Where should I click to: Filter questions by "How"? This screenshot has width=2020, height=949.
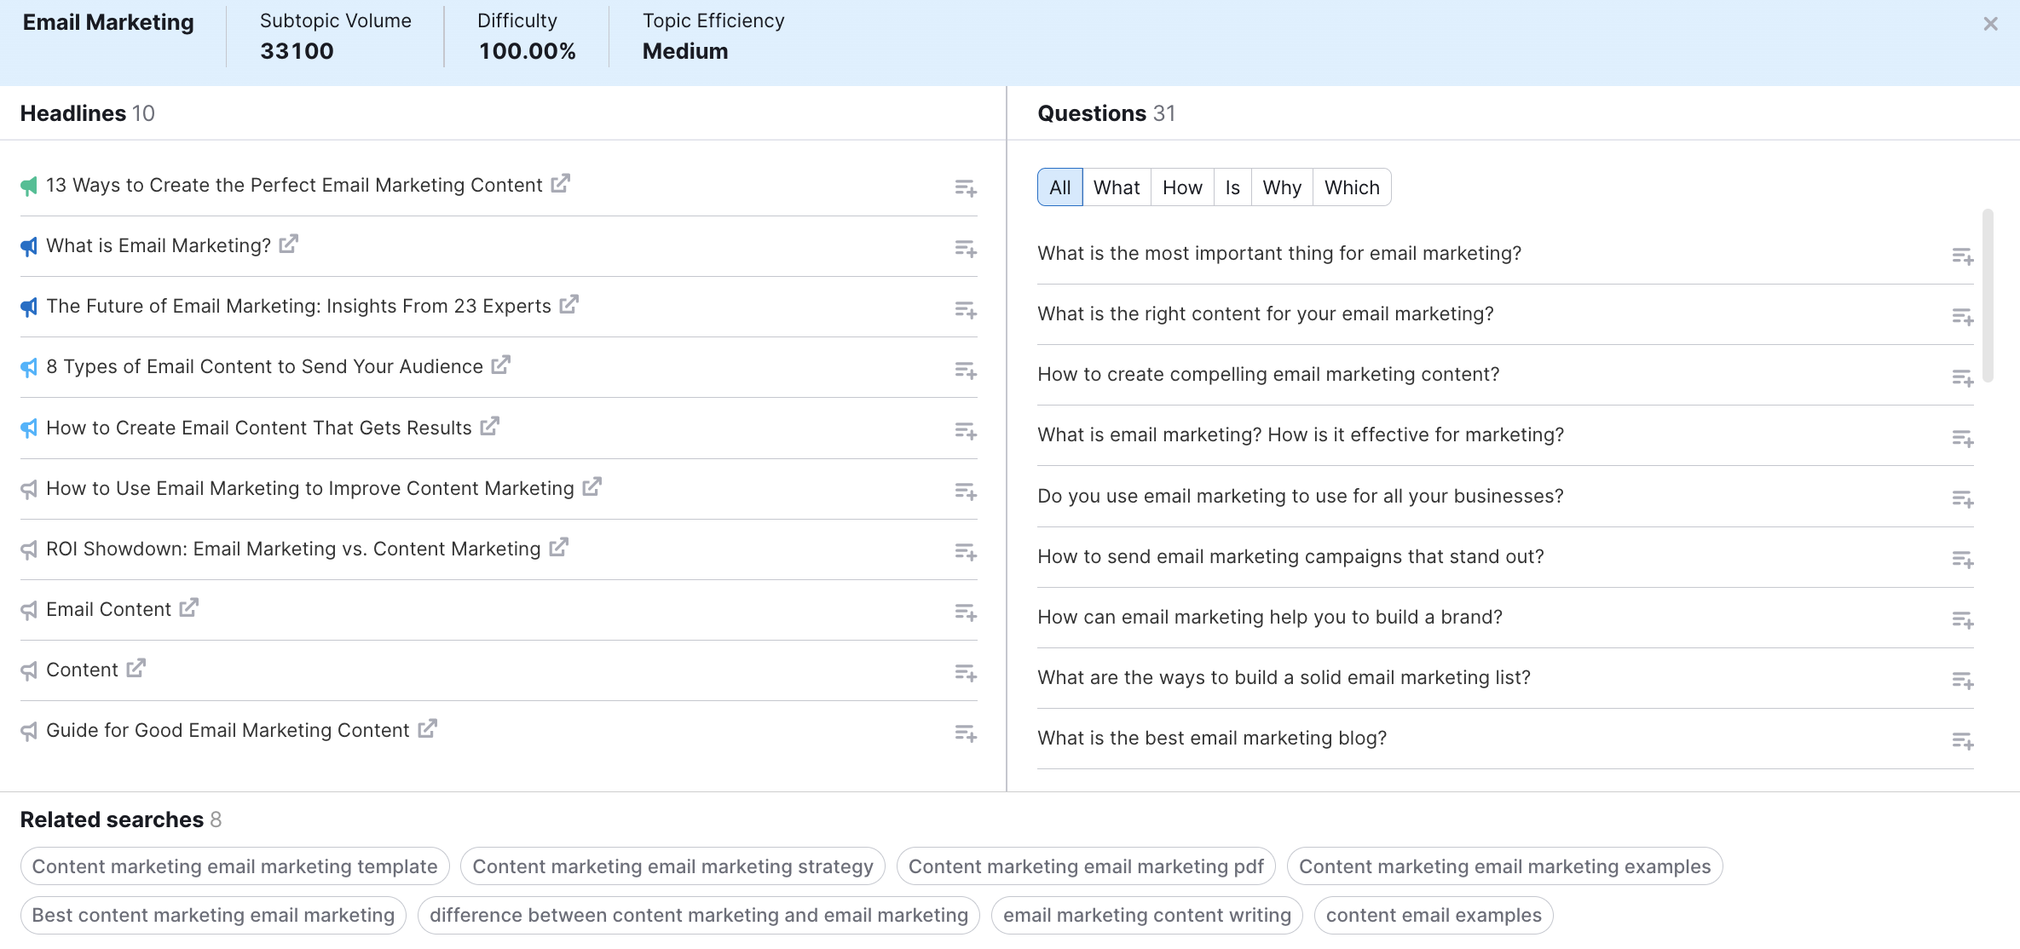[1182, 187]
